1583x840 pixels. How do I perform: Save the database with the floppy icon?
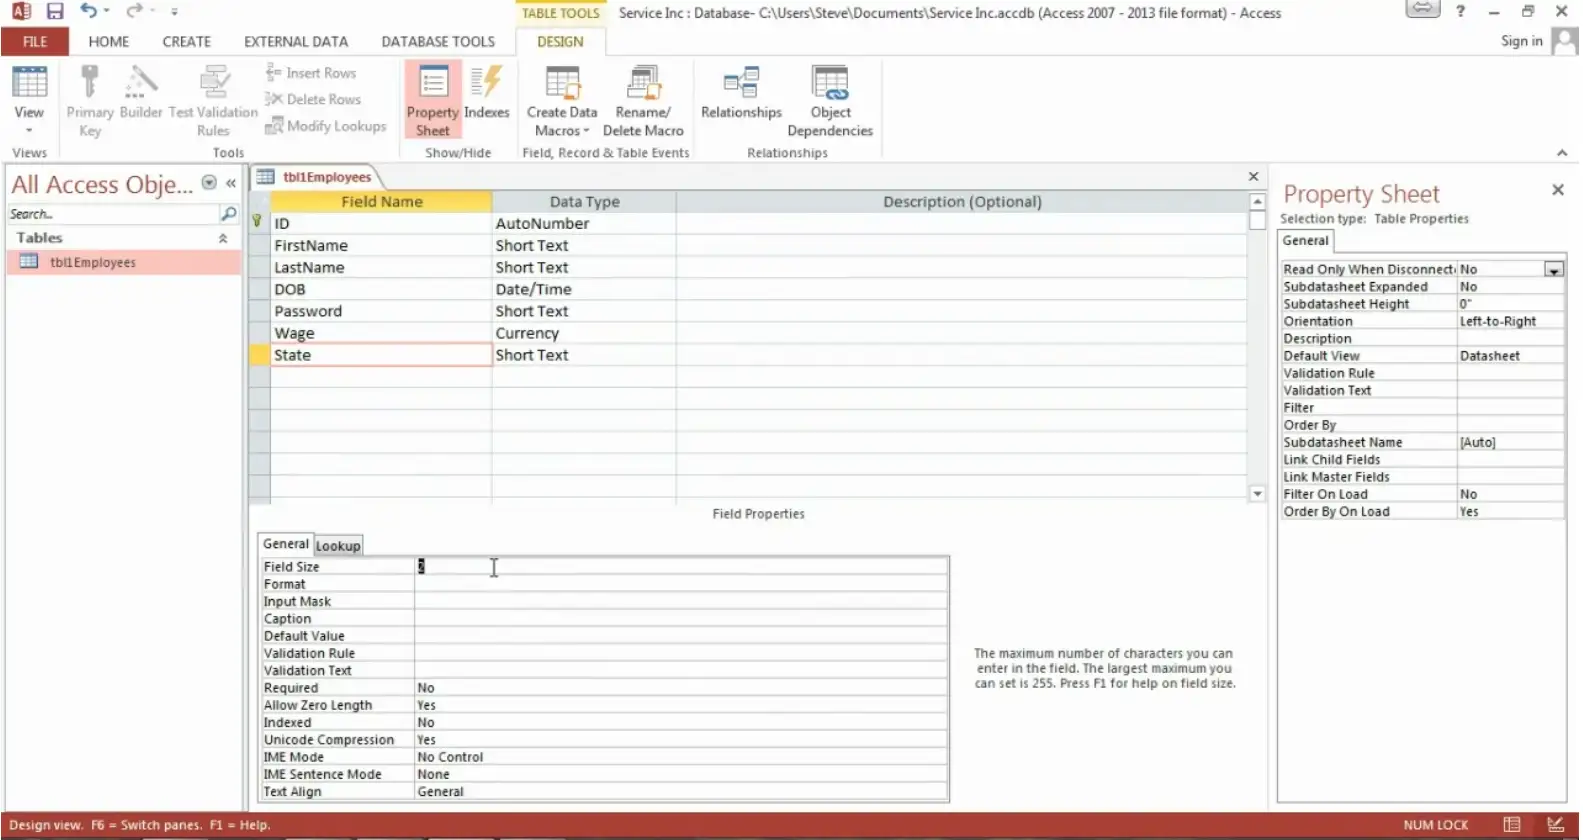click(x=55, y=12)
